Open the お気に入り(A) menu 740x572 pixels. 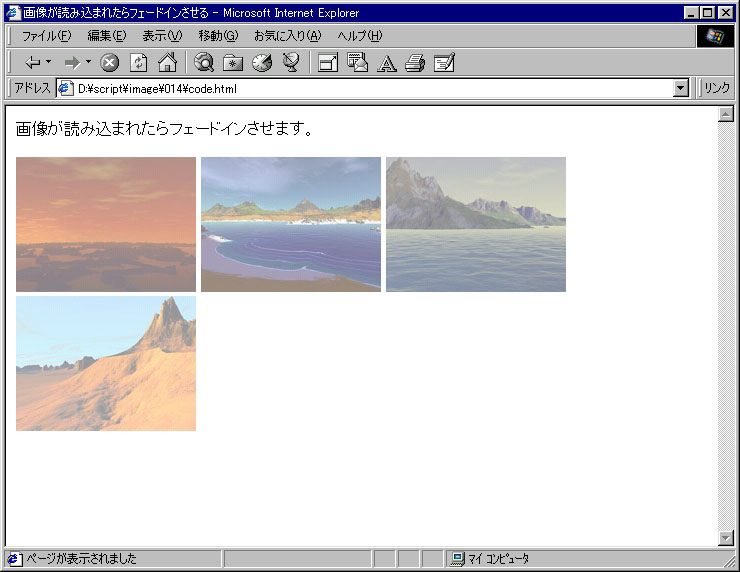click(x=287, y=36)
